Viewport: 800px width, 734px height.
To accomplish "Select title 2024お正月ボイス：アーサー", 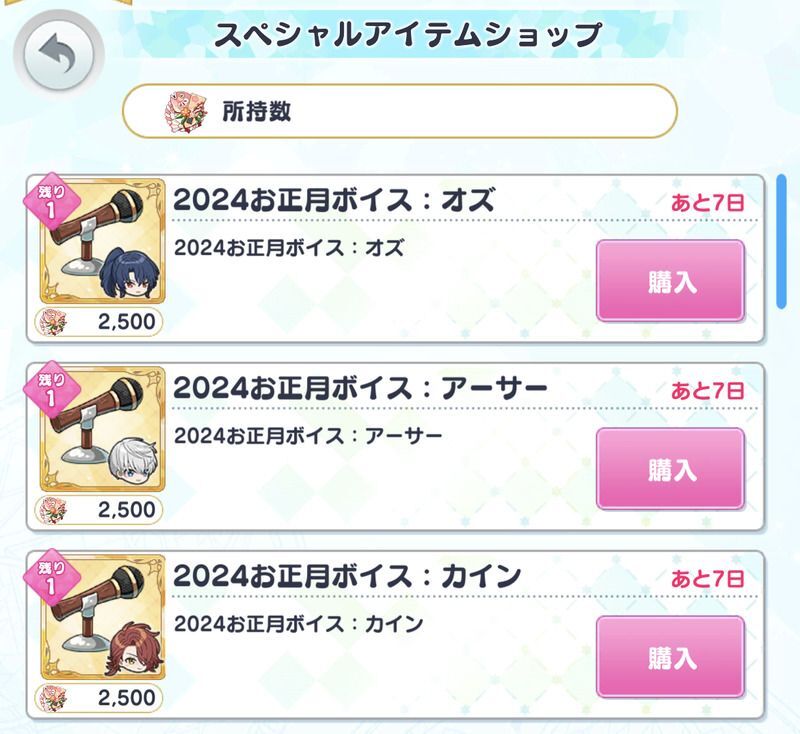I will [x=360, y=388].
